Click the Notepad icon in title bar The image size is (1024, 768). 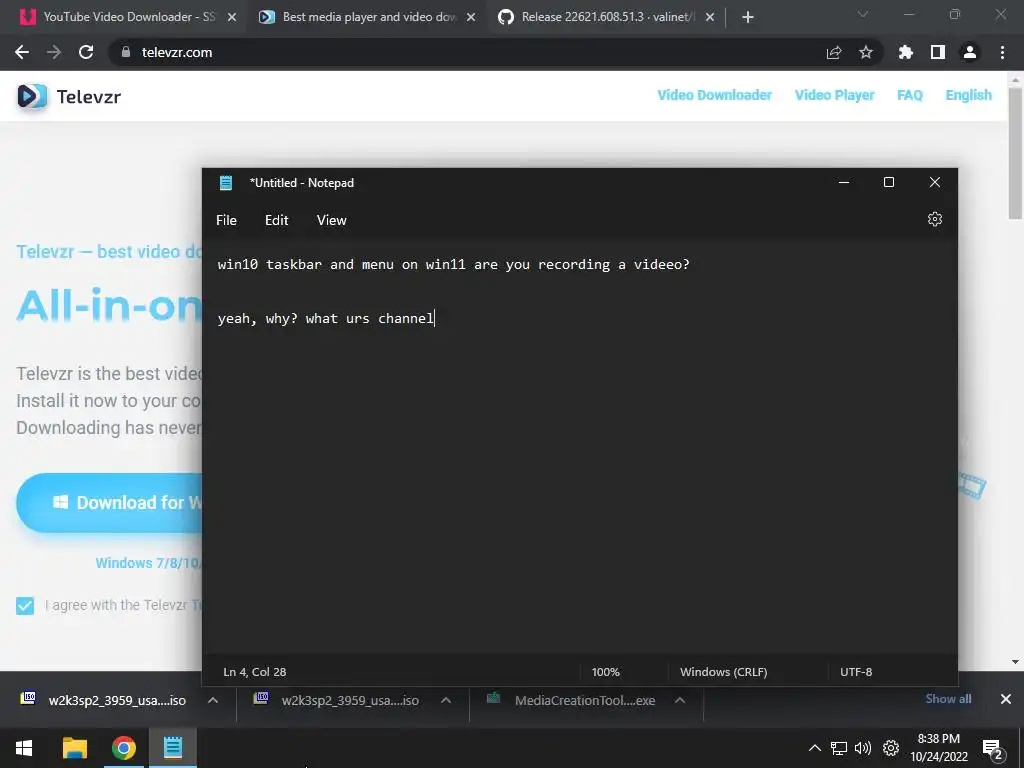[226, 183]
